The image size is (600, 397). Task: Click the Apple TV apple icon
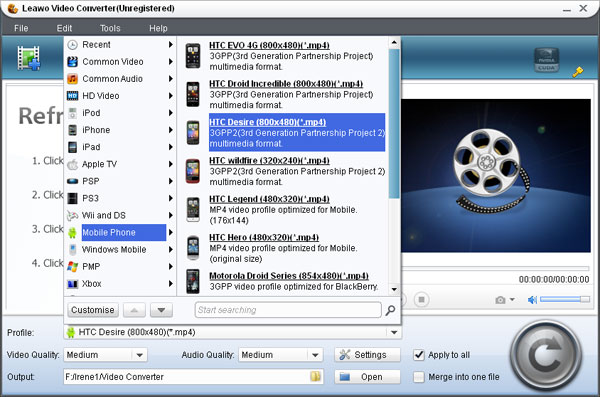(x=72, y=164)
